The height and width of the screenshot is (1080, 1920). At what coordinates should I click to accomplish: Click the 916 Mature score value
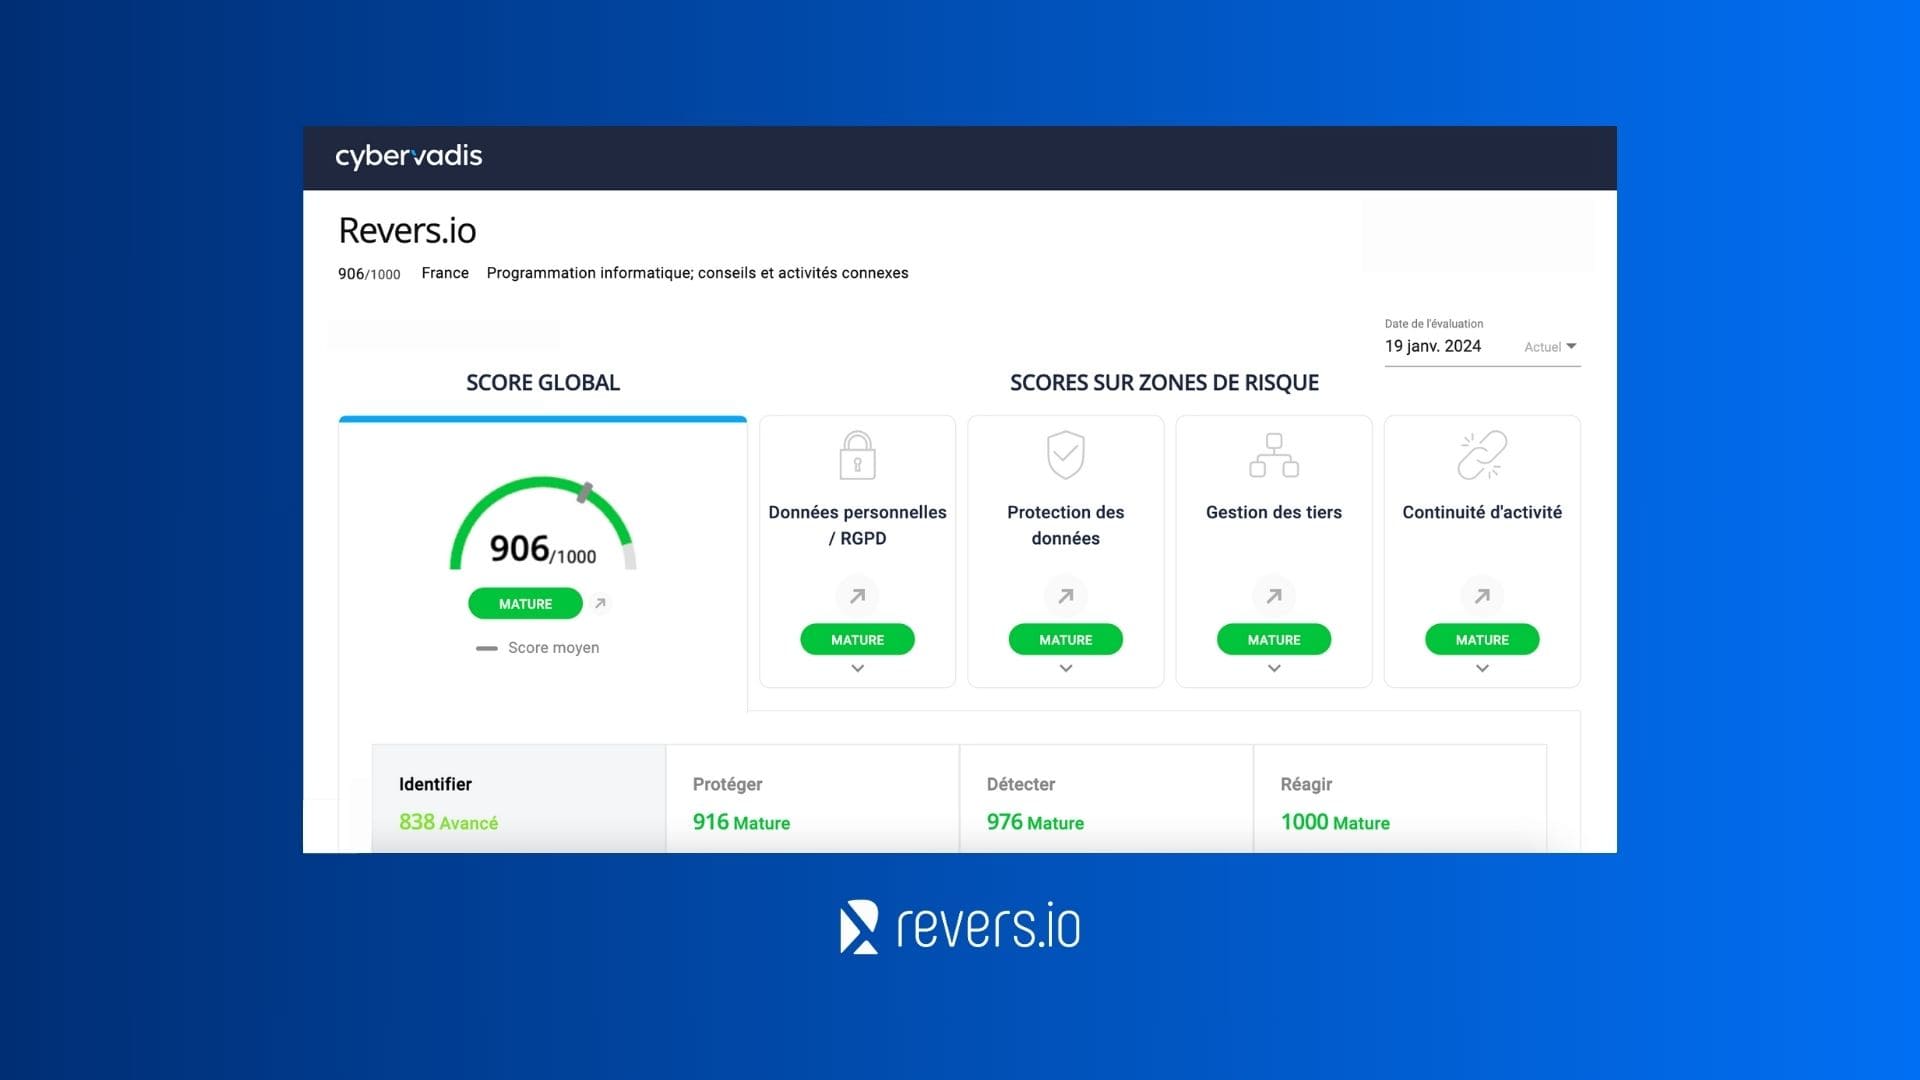coord(741,822)
